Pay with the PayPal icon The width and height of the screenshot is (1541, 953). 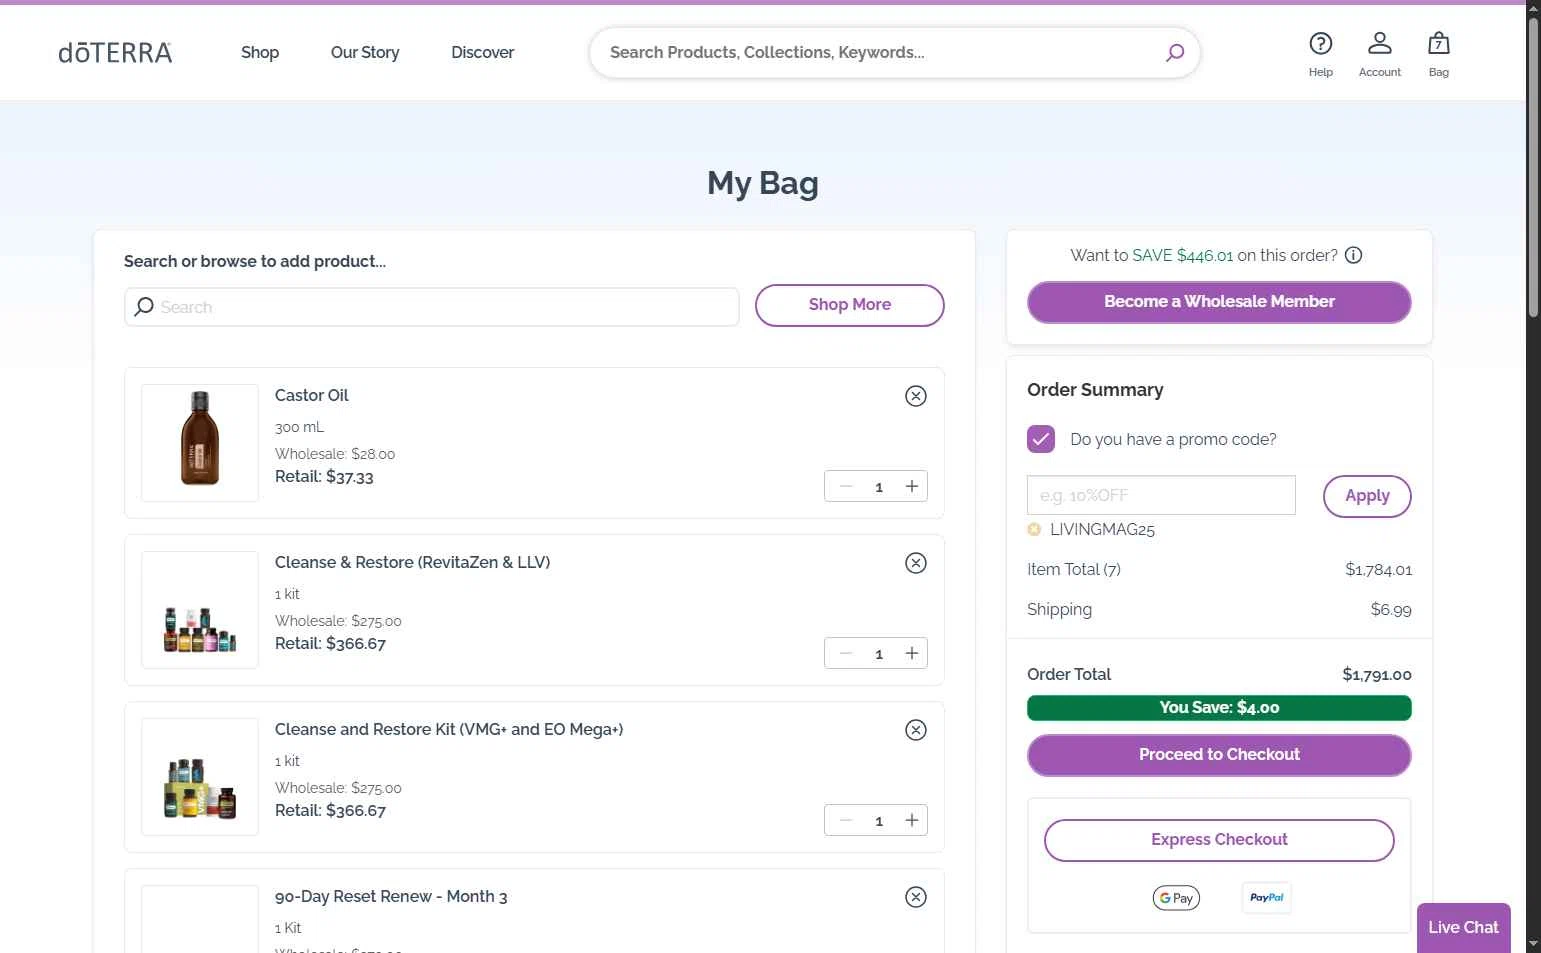tap(1266, 898)
